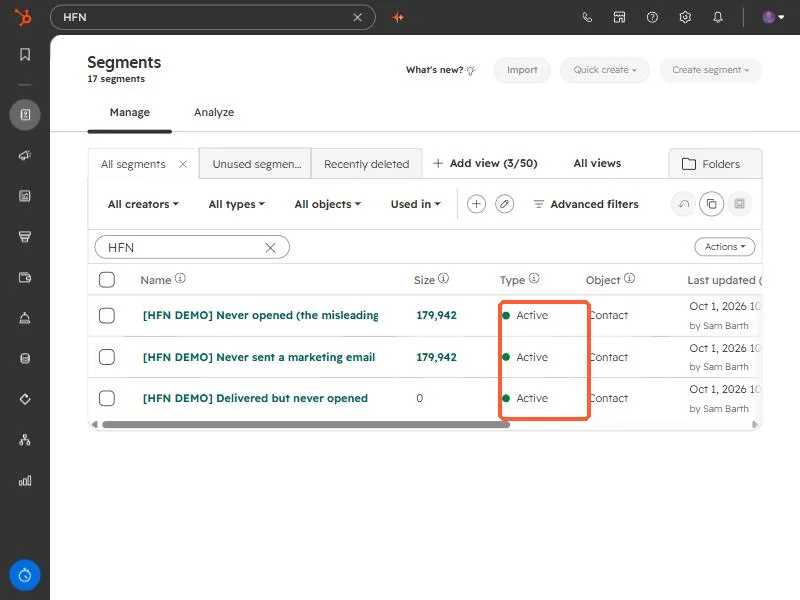Show info tooltip beside Type column

534,279
